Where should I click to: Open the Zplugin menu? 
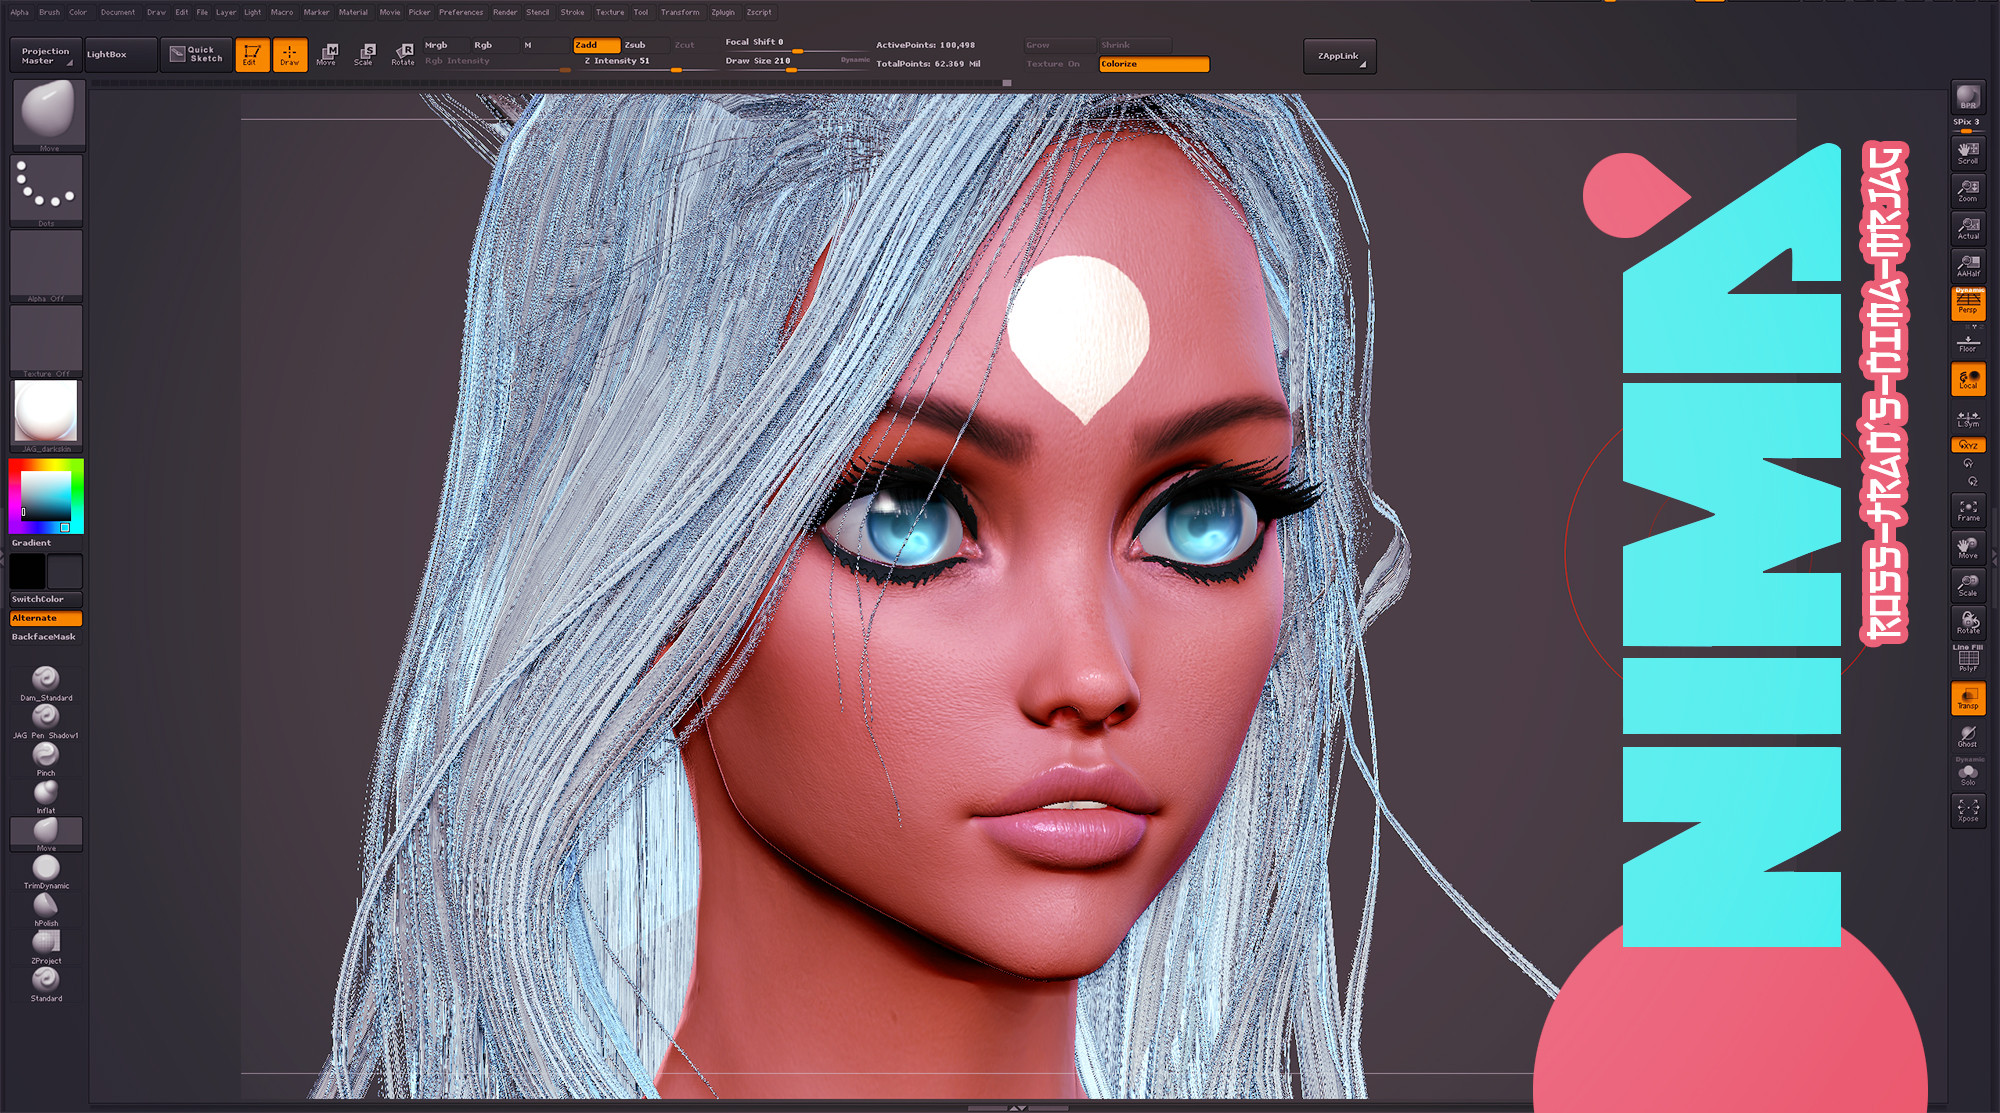(722, 12)
